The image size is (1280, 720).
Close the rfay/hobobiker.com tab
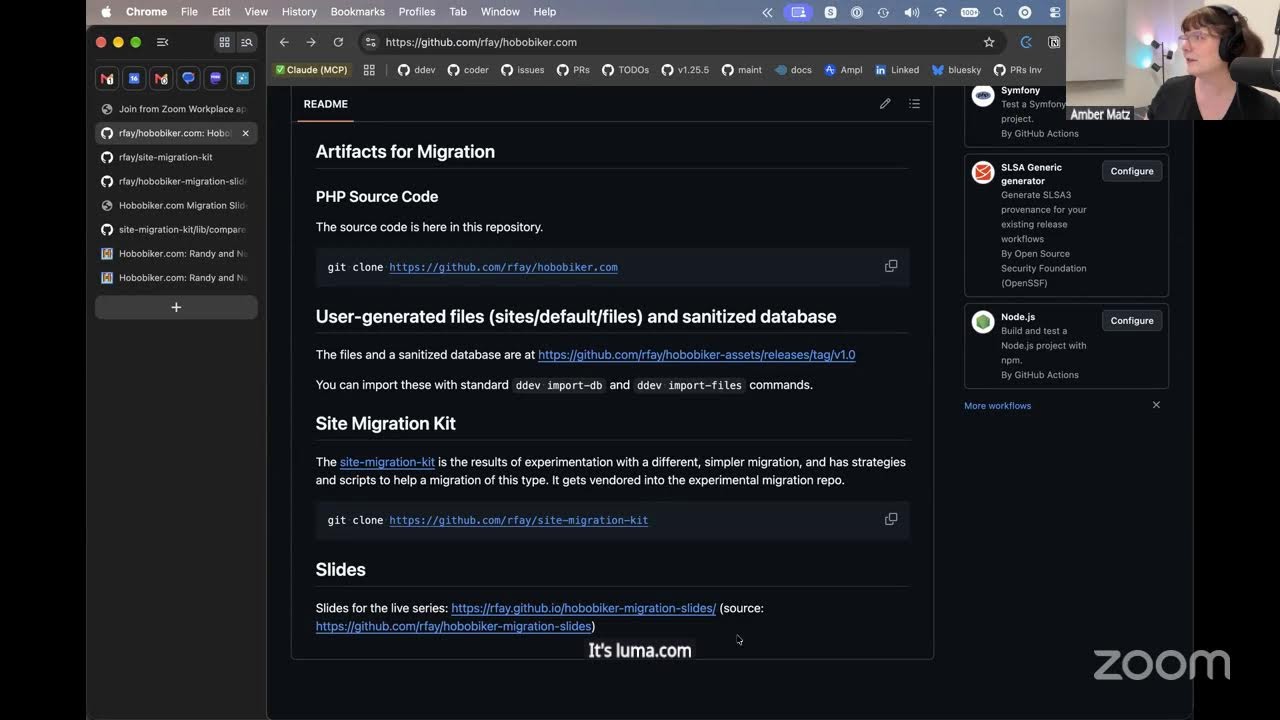point(245,133)
